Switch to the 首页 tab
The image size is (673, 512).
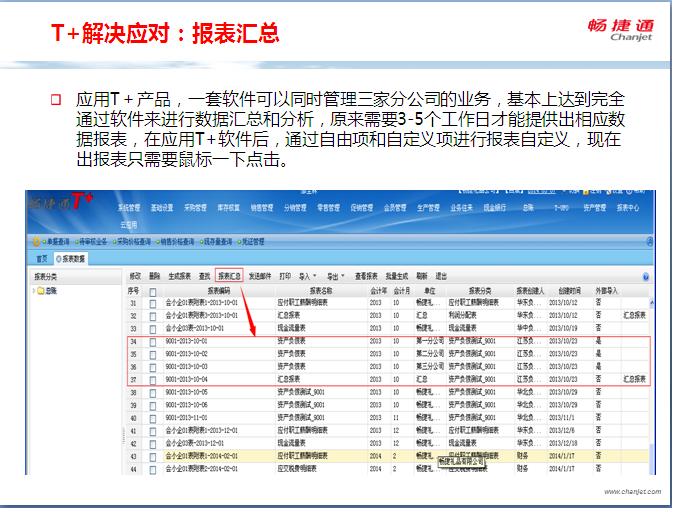[42, 258]
